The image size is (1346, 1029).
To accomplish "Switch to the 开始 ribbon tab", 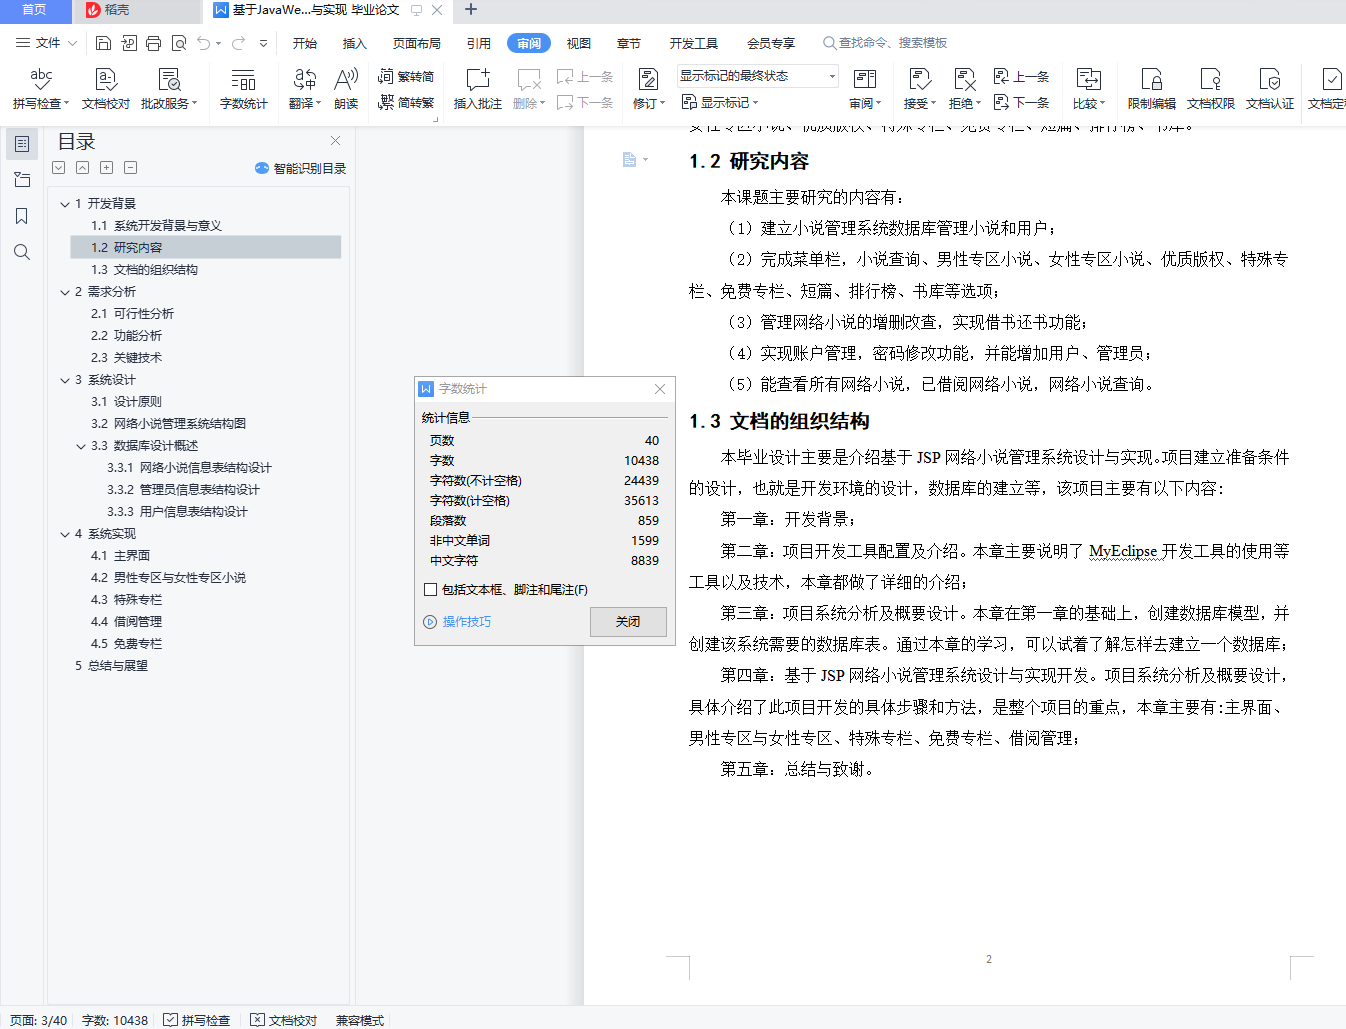I will coord(305,43).
